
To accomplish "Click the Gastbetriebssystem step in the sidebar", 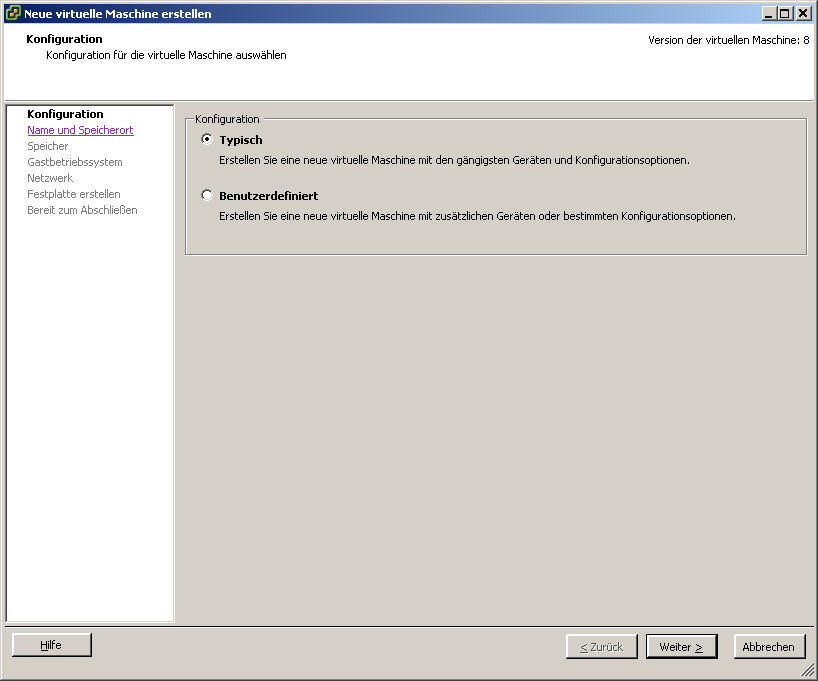I will [75, 162].
